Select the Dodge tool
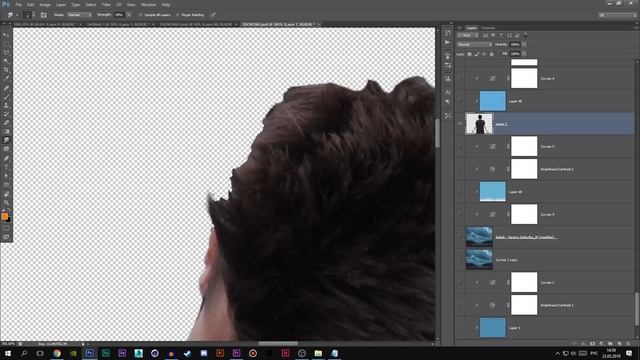The width and height of the screenshot is (640, 360). 6,149
